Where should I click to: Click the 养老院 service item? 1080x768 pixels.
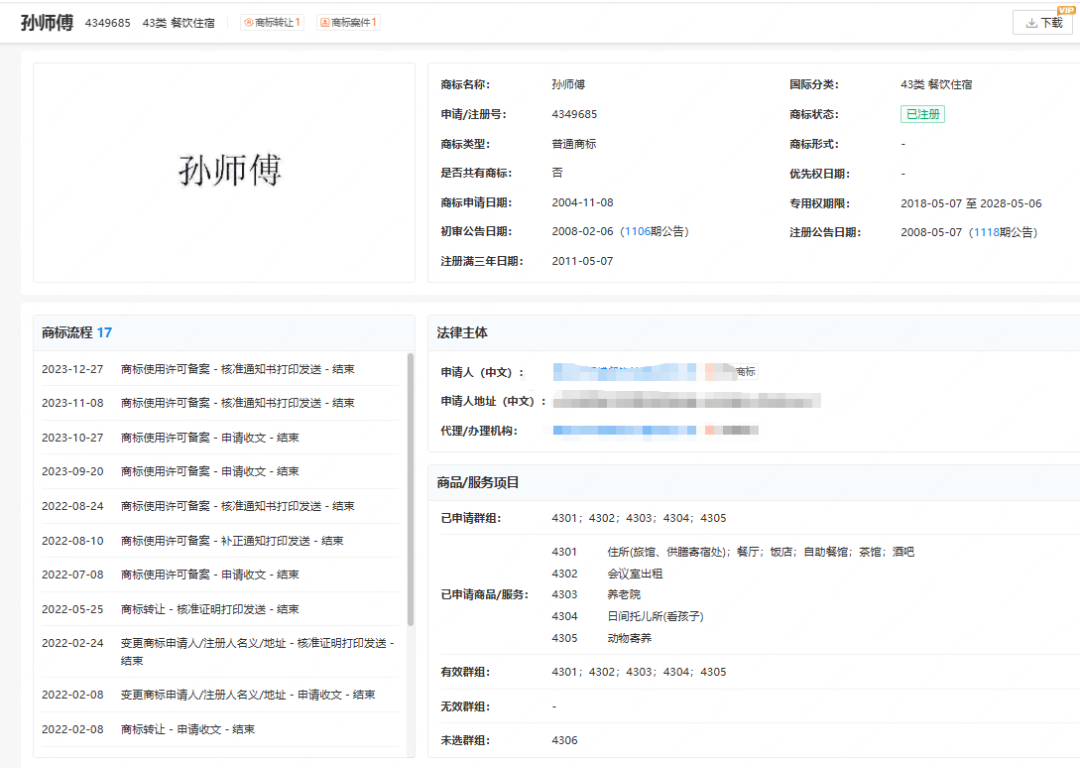(x=624, y=594)
